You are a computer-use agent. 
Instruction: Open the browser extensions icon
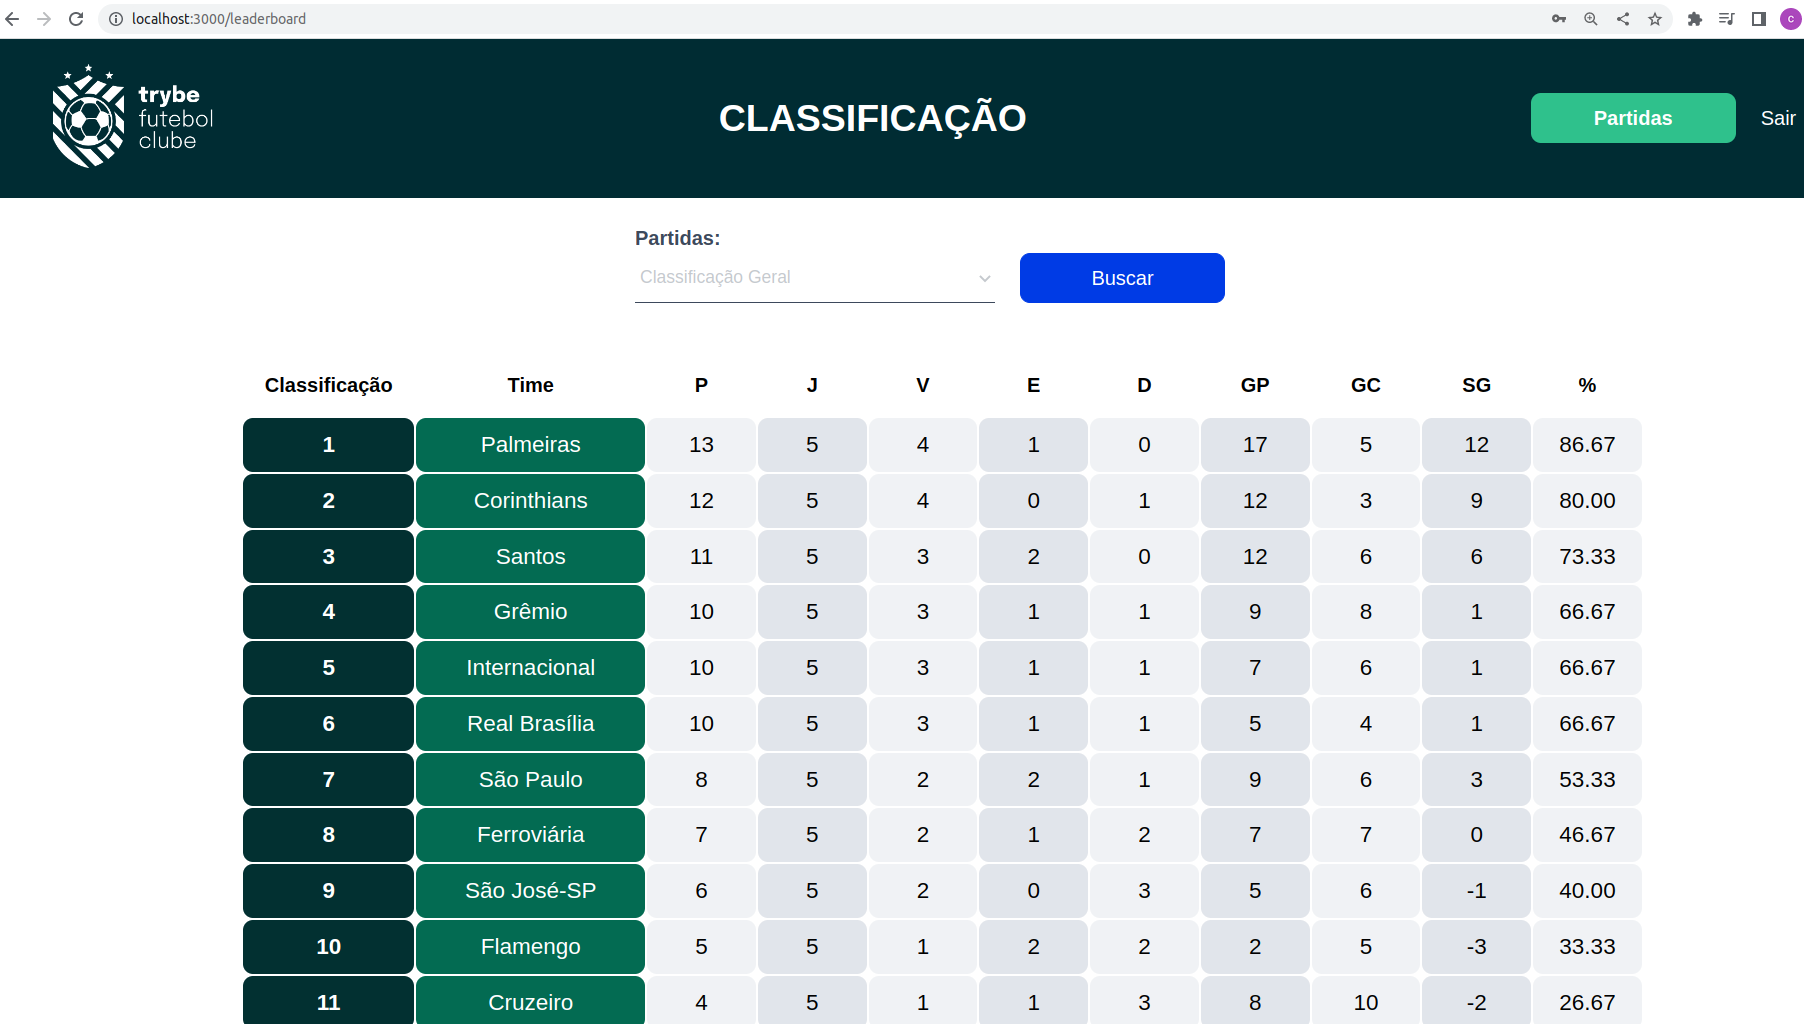(x=1694, y=18)
